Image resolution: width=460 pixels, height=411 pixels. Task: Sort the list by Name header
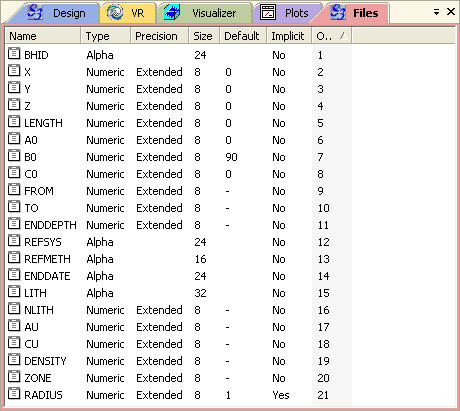(x=43, y=36)
